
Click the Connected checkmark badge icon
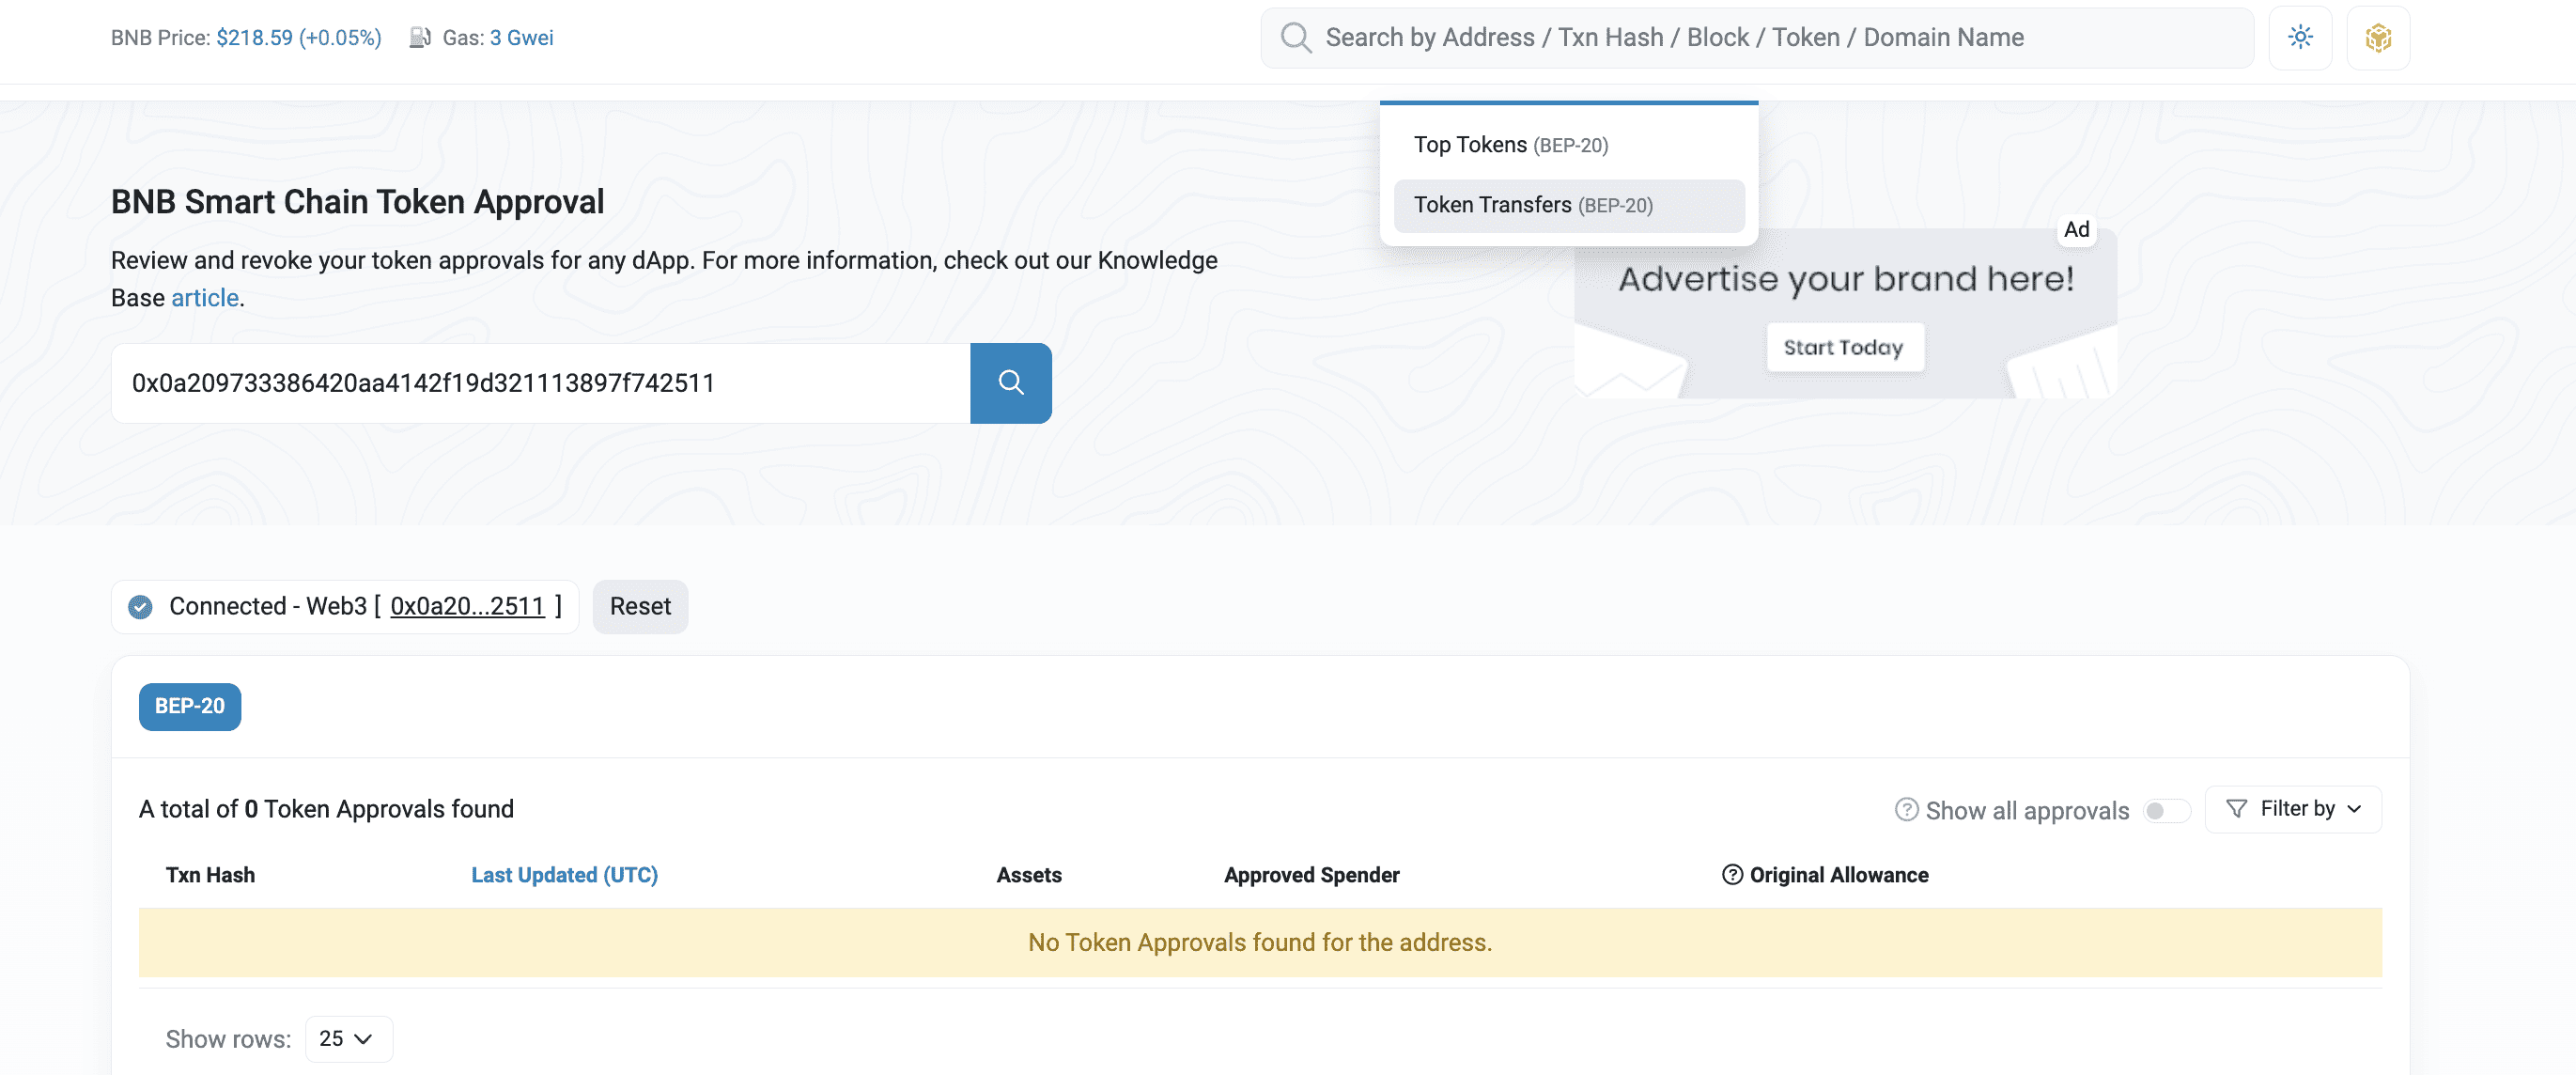[x=140, y=607]
